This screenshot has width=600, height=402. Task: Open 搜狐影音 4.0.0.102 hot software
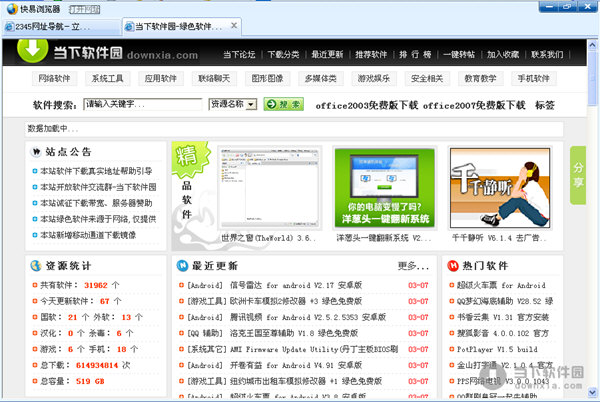click(503, 334)
